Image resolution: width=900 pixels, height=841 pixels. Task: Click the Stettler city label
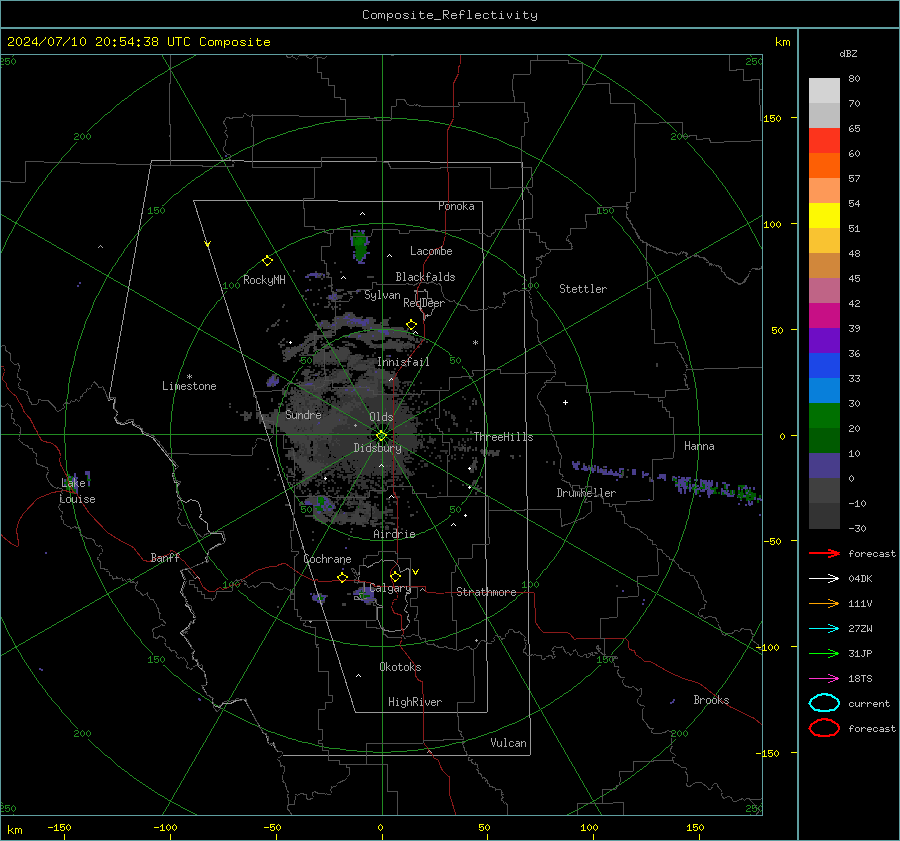(x=583, y=289)
